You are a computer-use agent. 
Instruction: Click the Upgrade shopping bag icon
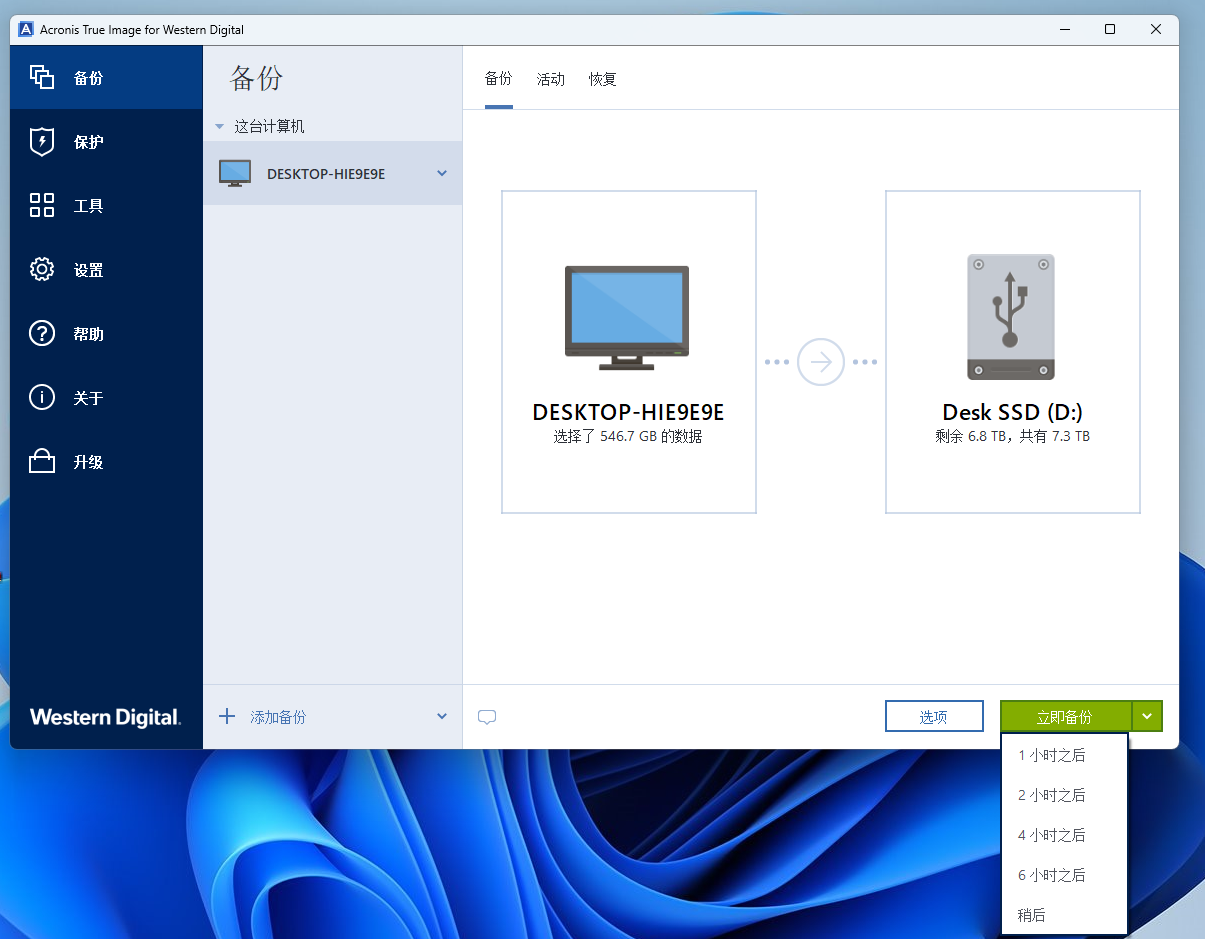tap(41, 462)
